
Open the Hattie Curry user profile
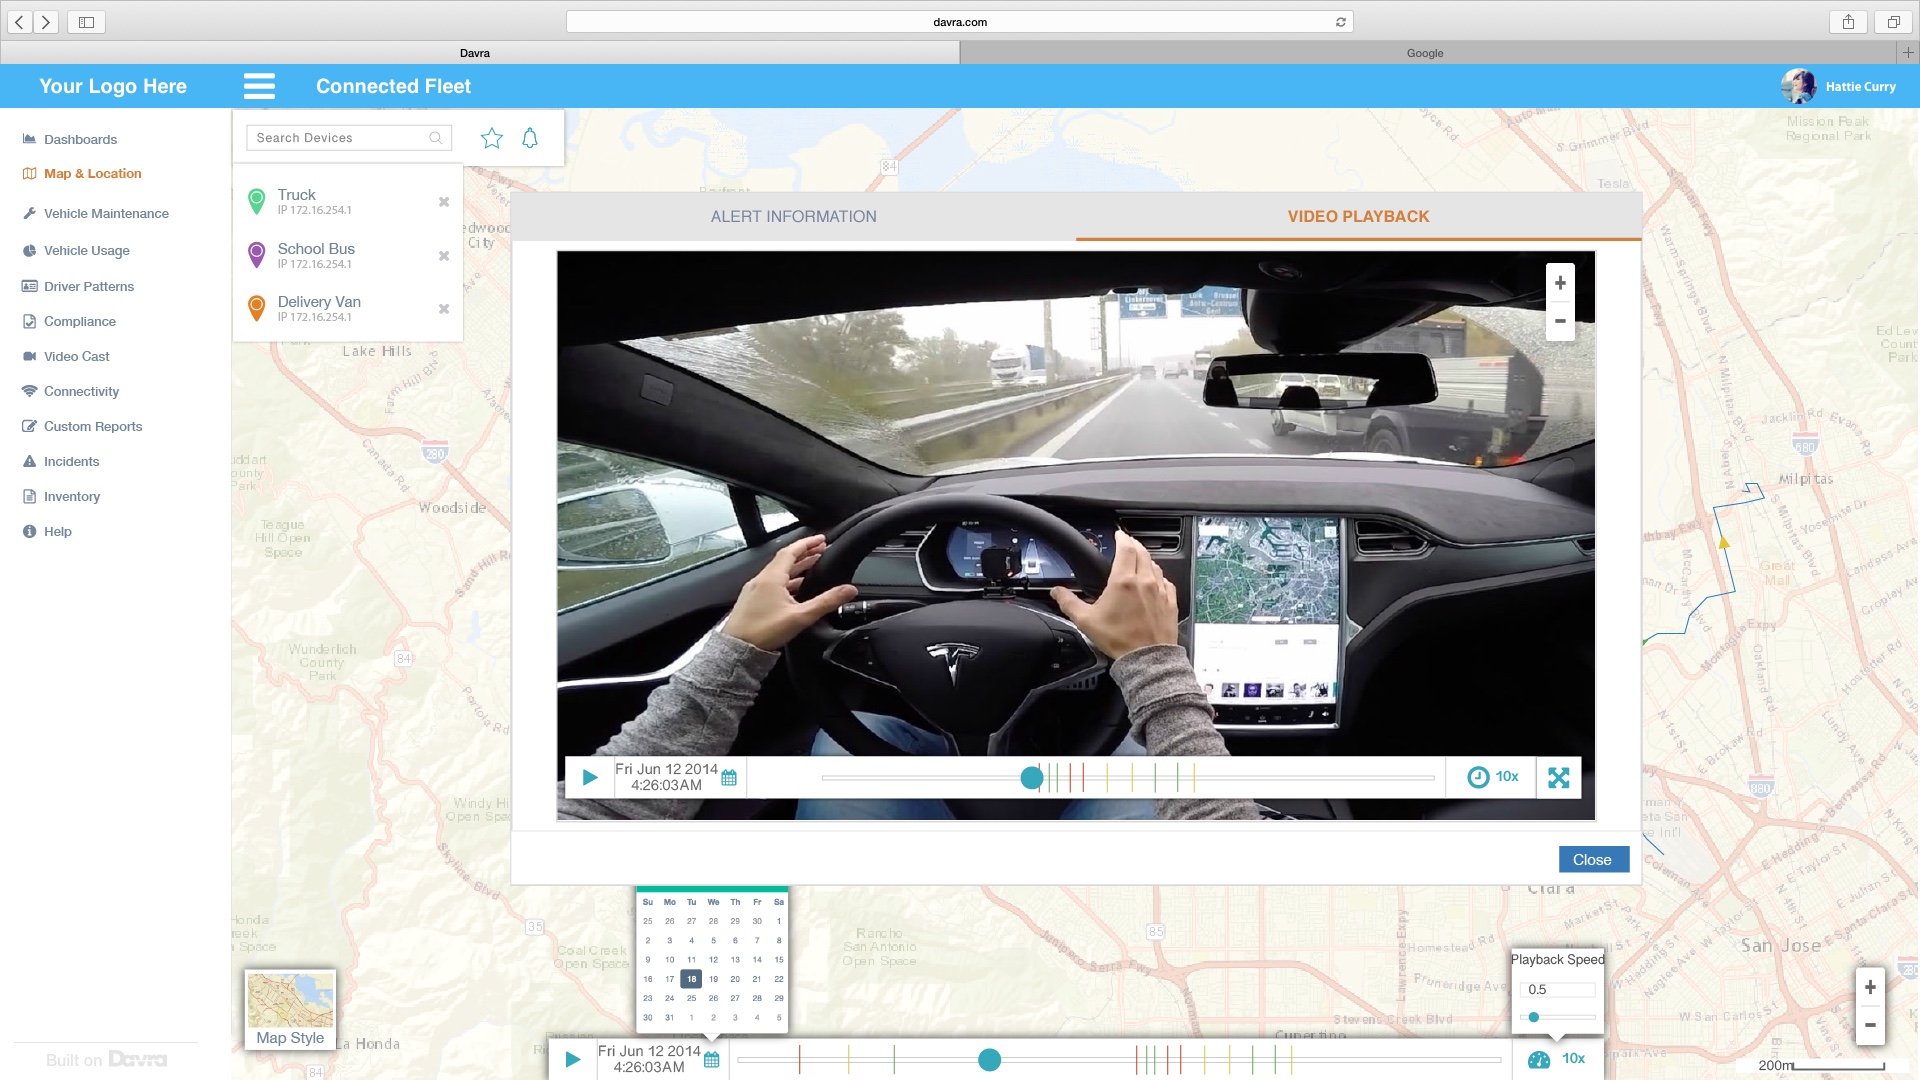pyautogui.click(x=1838, y=86)
